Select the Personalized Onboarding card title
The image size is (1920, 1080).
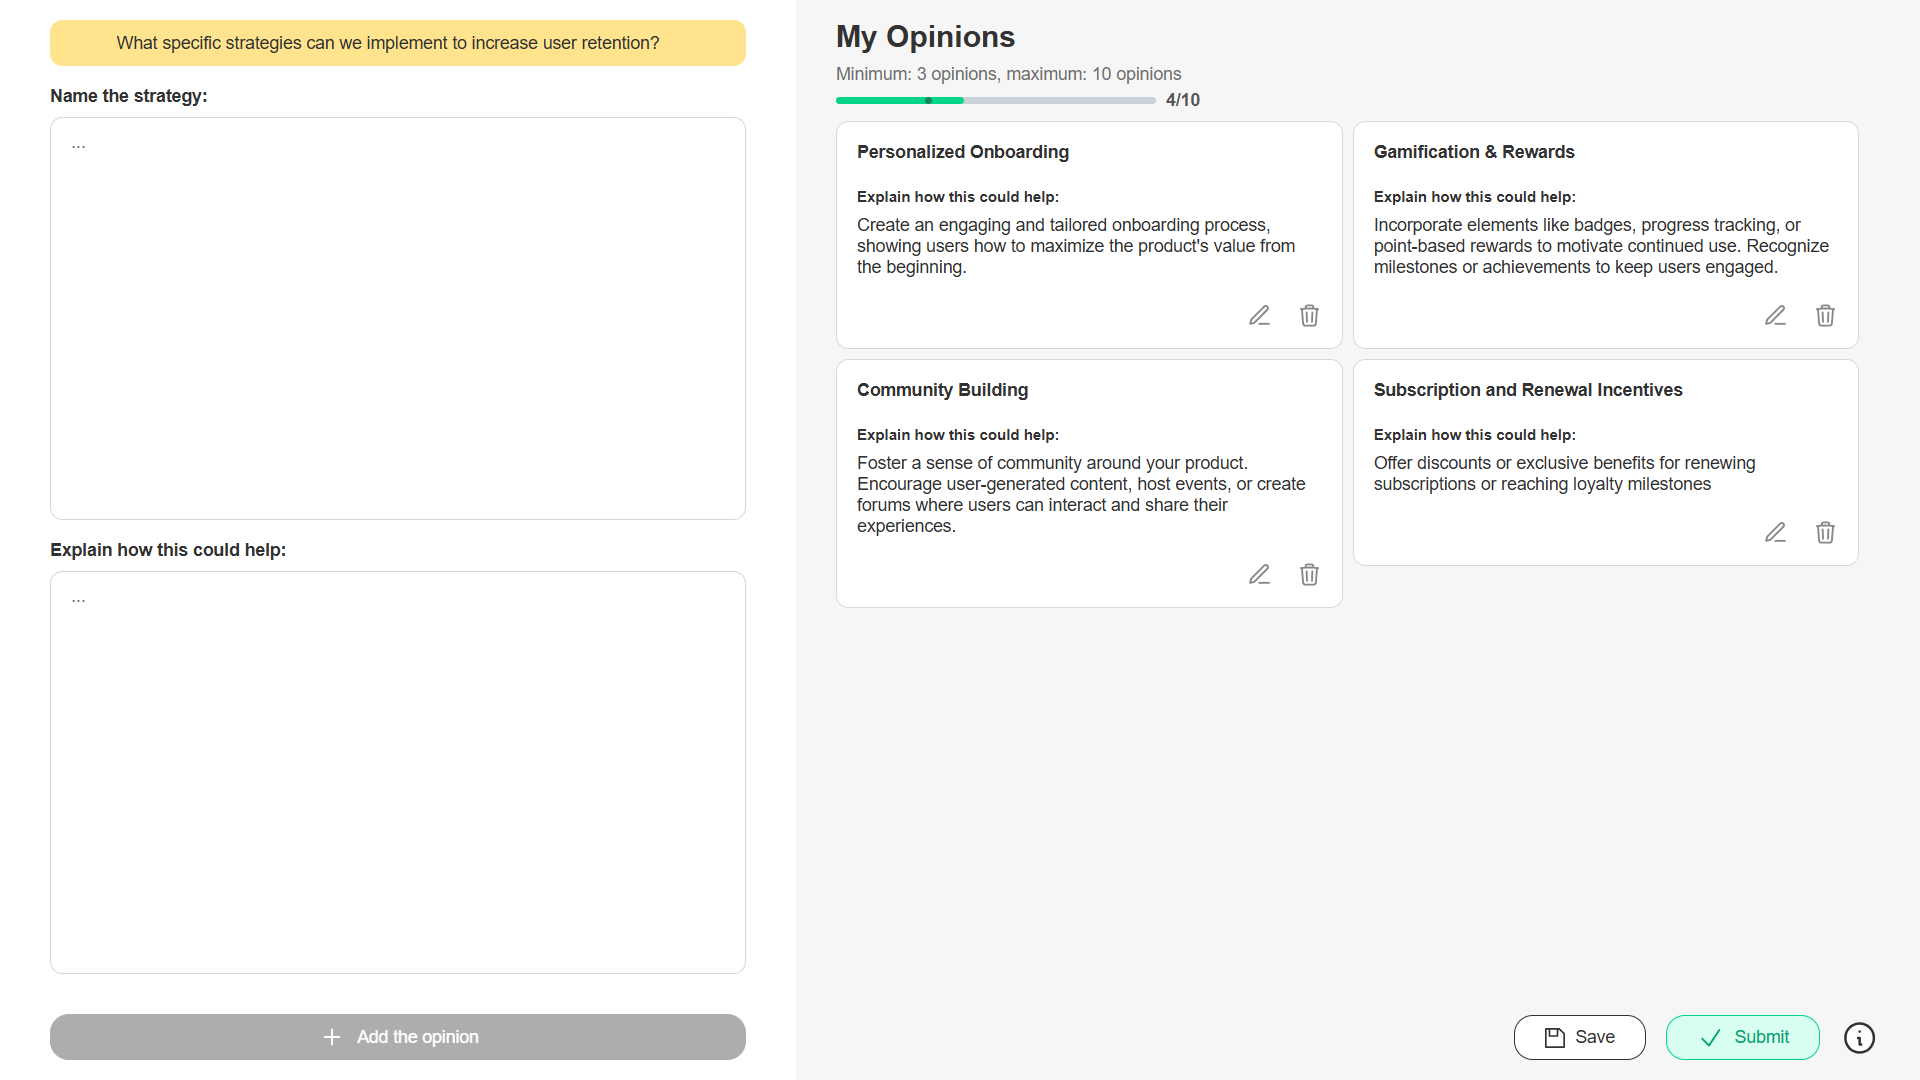(962, 152)
